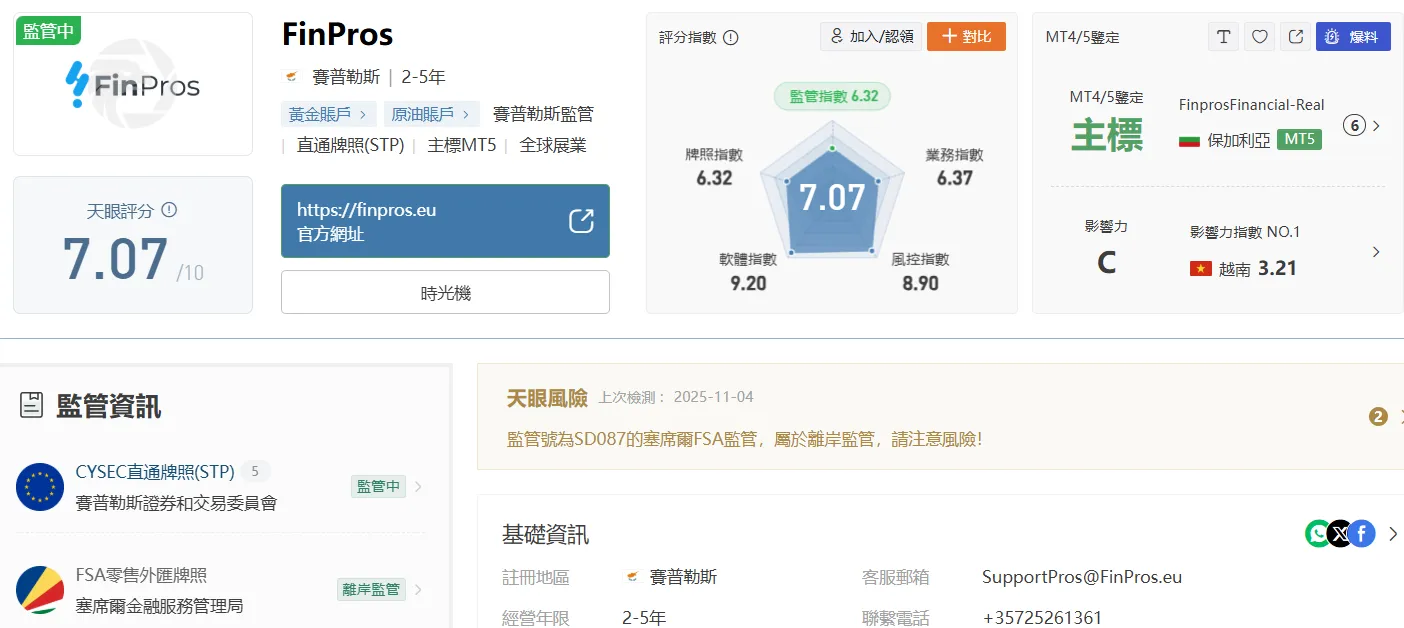Click the 監管指數 6.32 label
Image resolution: width=1404 pixels, height=628 pixels.
pos(833,96)
